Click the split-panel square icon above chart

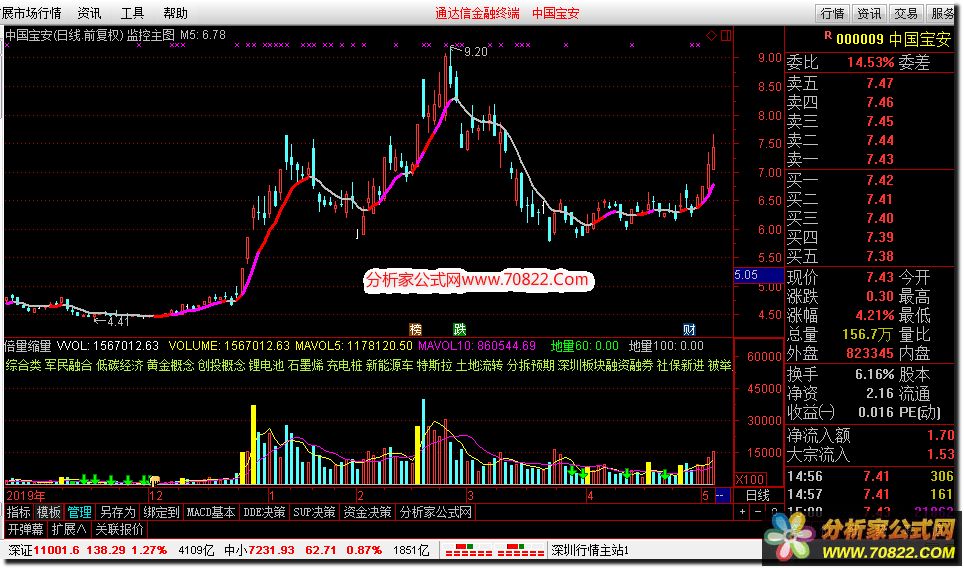[x=726, y=36]
